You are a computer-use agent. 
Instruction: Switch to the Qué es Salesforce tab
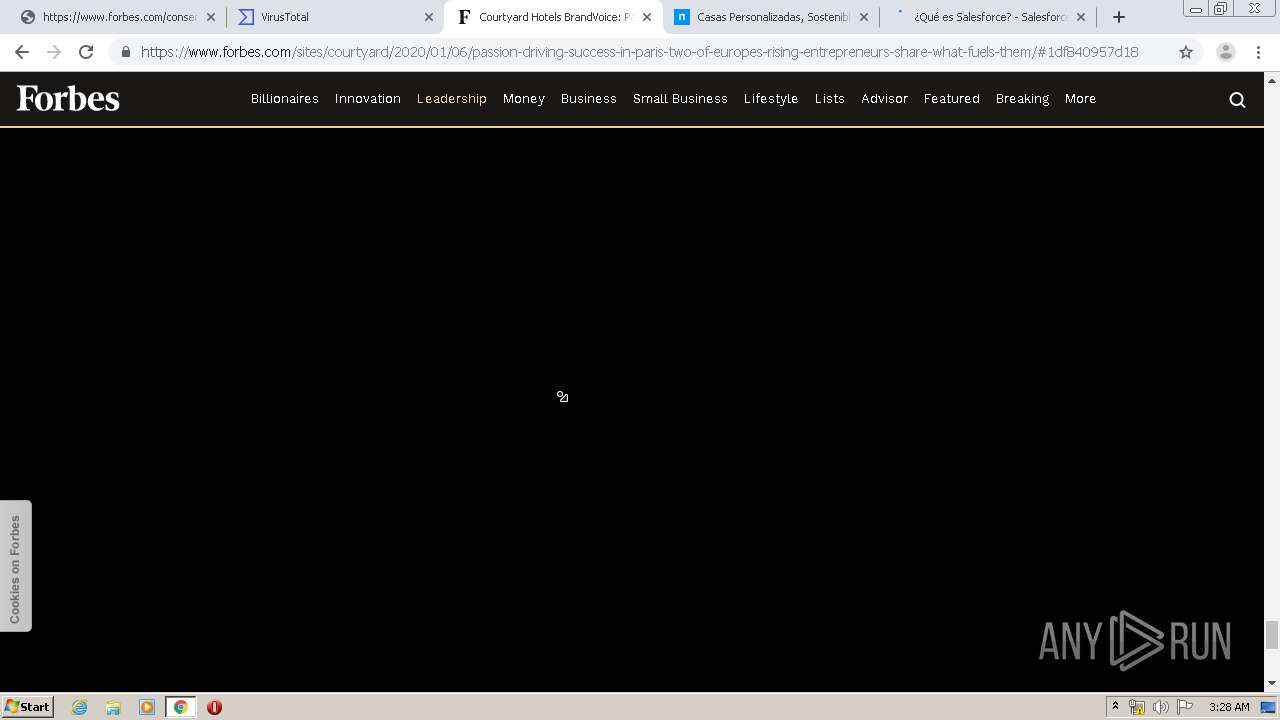point(988,17)
